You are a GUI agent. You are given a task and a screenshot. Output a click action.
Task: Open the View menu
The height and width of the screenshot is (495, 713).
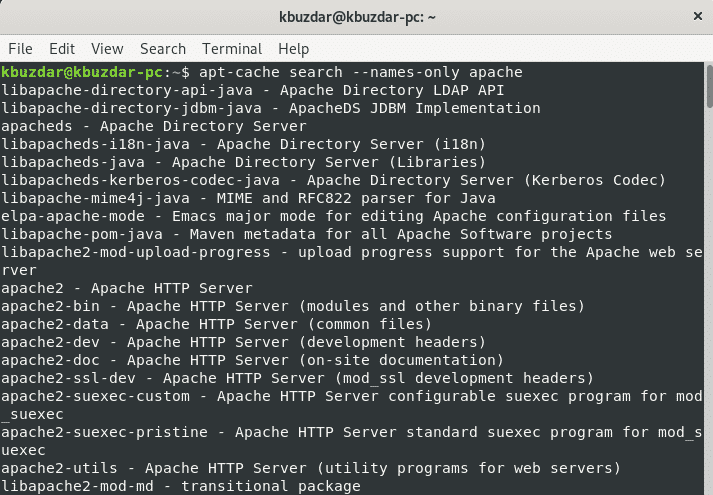pyautogui.click(x=107, y=48)
